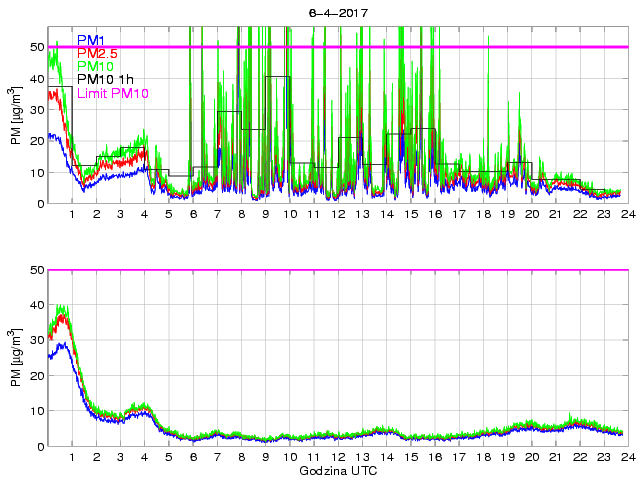Image resolution: width=640 pixels, height=480 pixels.
Task: Click the Godzina UTC x-axis label
Action: 336,470
